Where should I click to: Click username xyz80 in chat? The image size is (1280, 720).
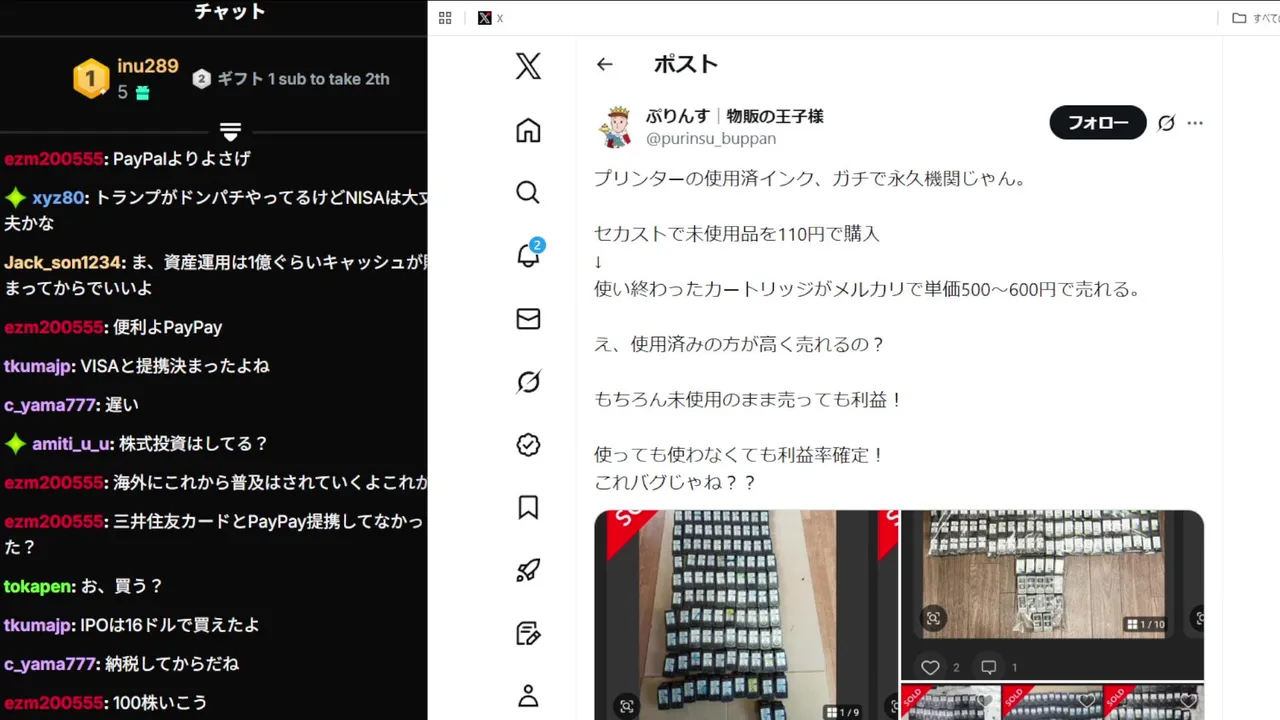click(x=58, y=197)
